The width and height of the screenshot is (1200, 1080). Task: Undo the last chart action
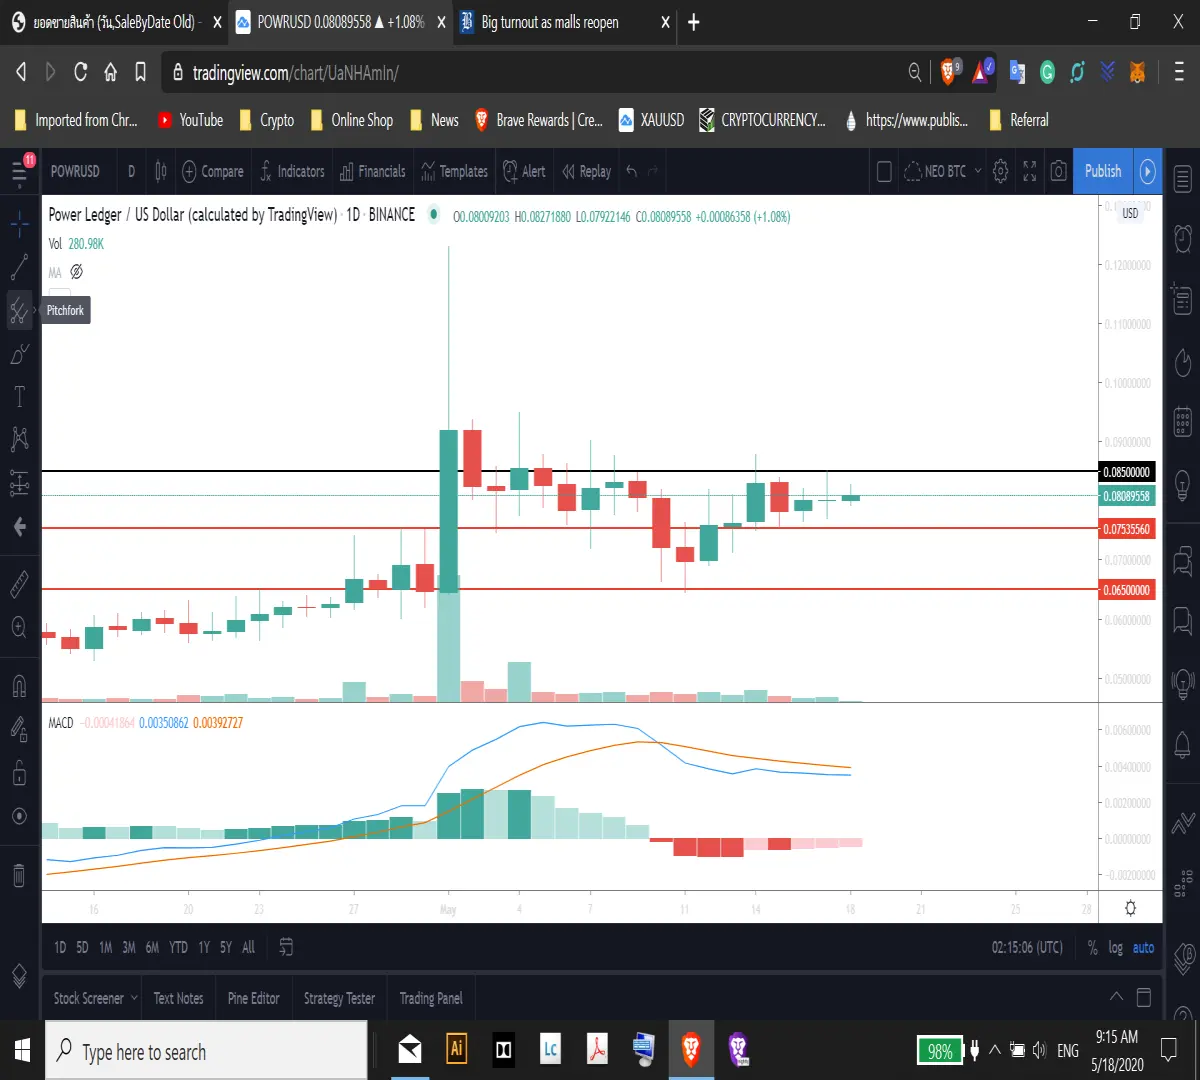tap(631, 171)
